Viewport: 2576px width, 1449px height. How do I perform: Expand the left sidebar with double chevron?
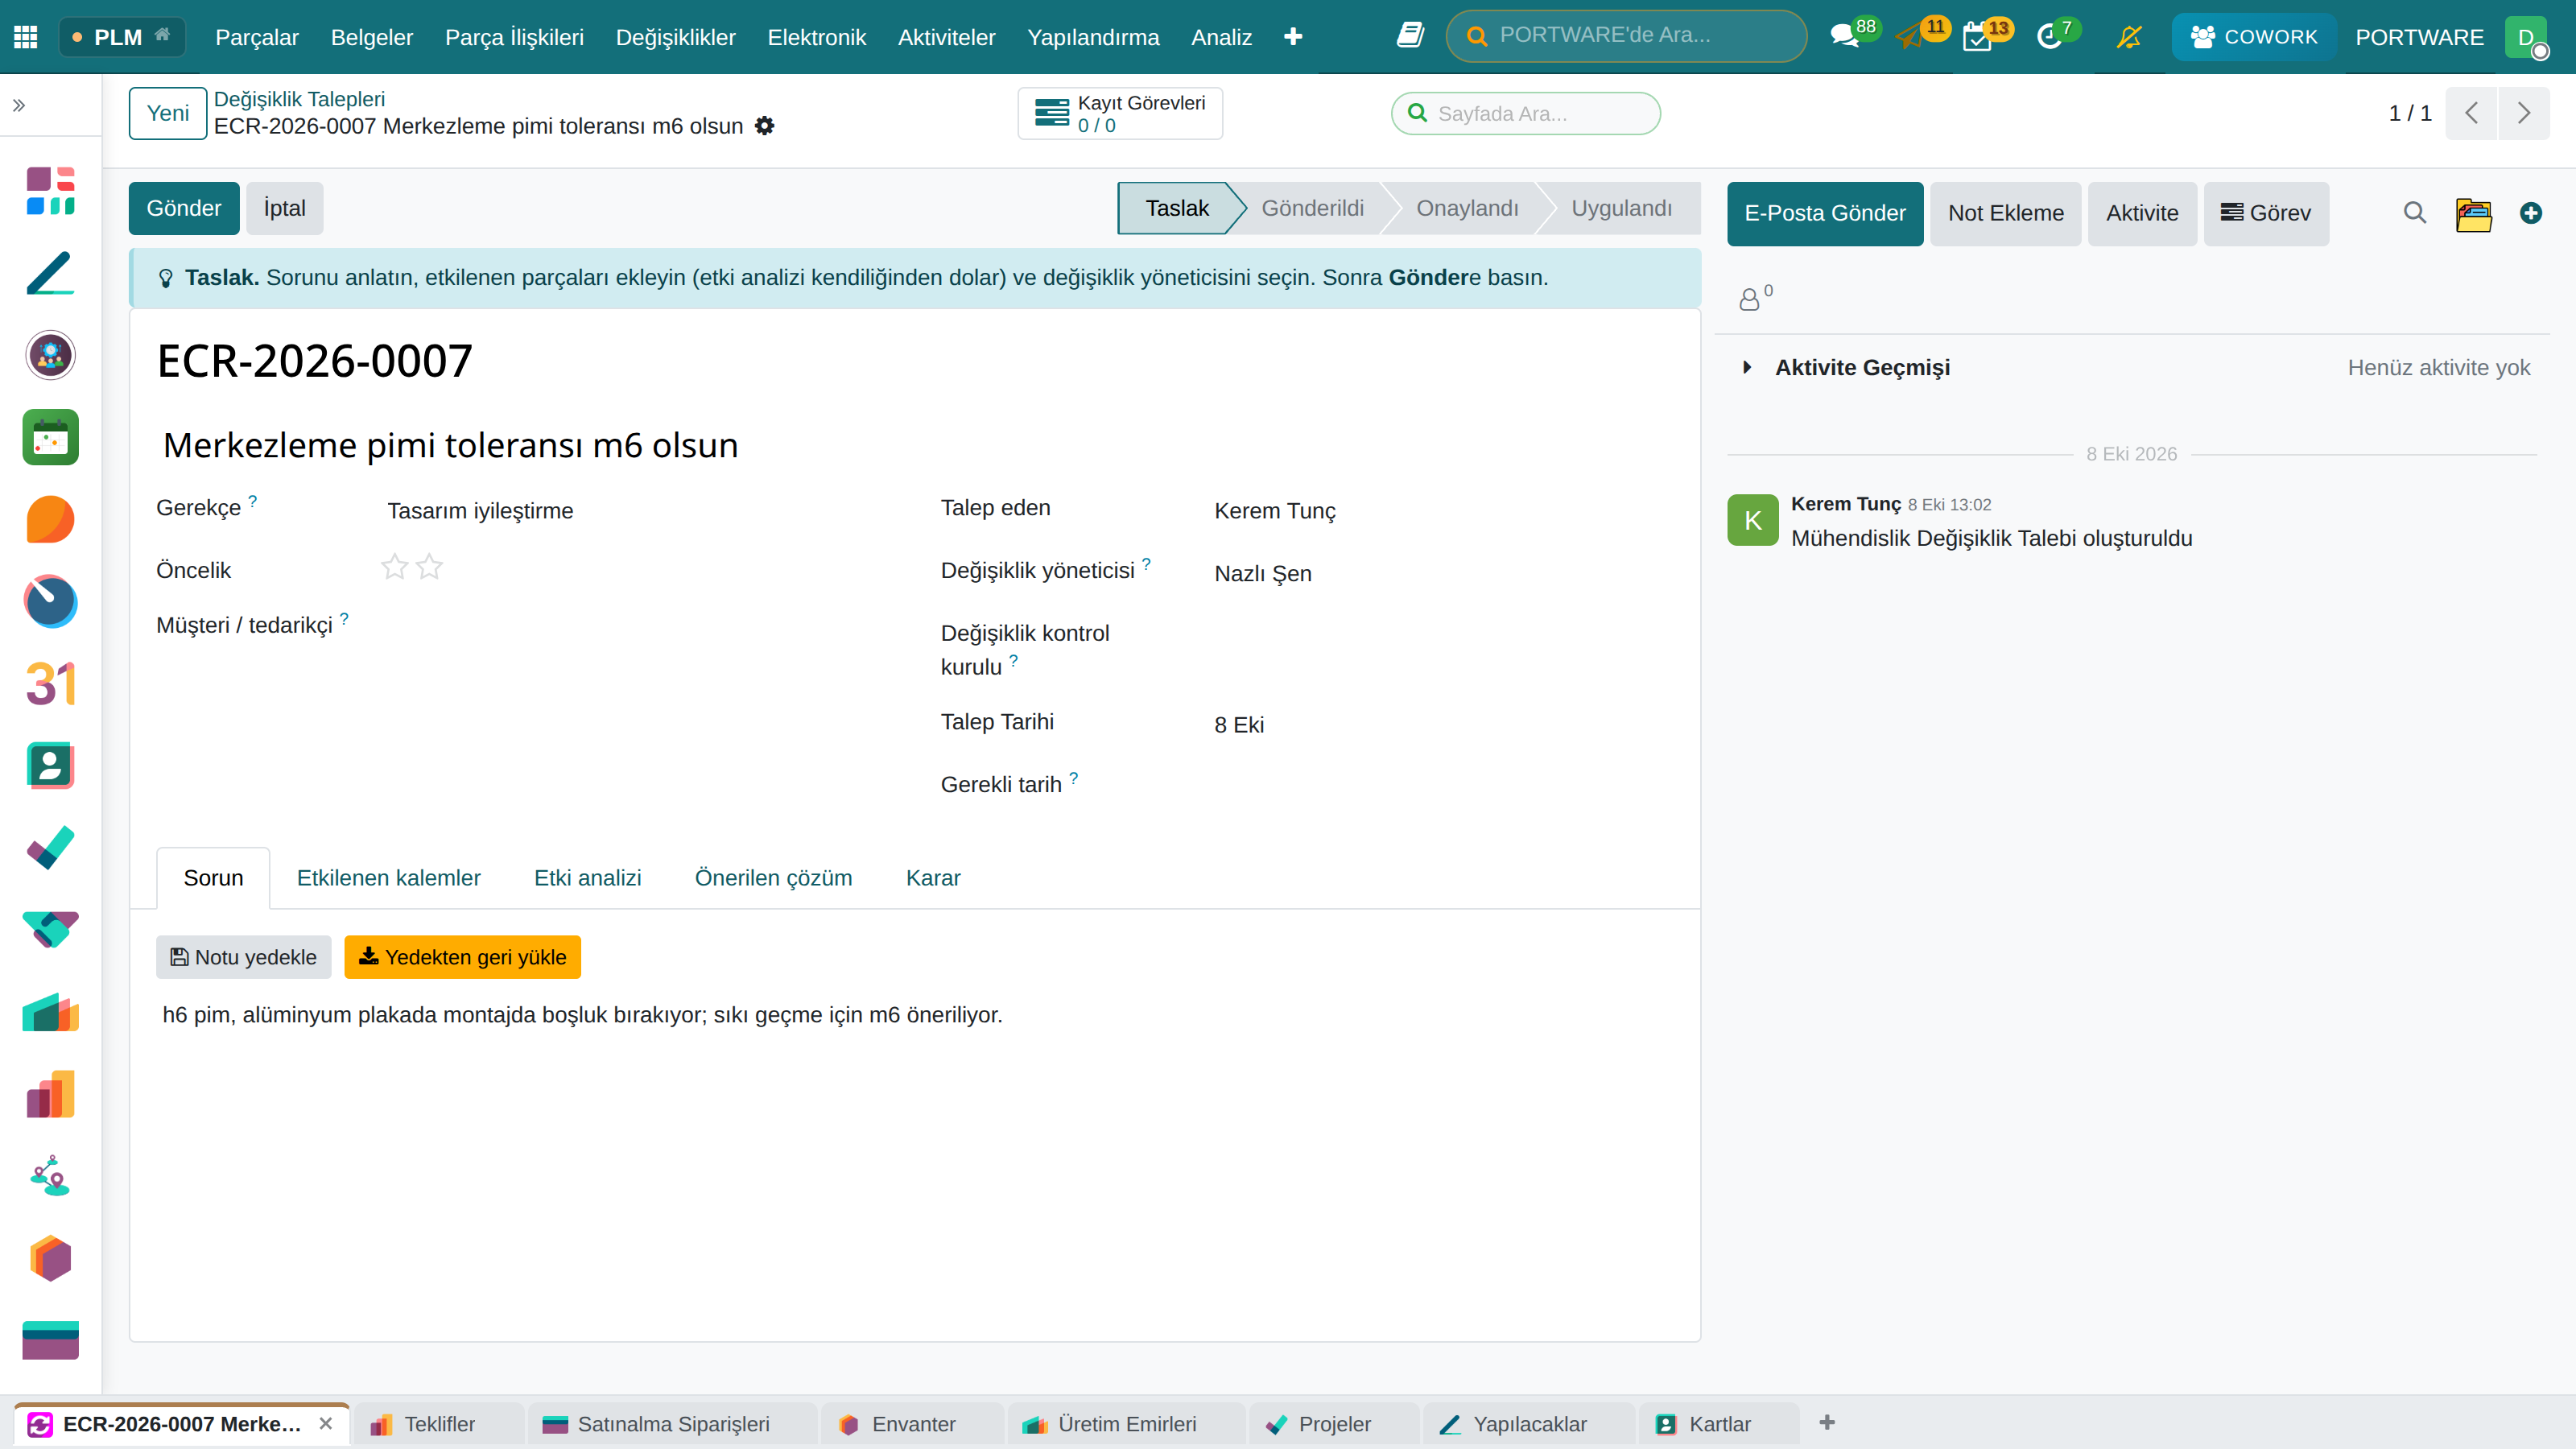(19, 105)
